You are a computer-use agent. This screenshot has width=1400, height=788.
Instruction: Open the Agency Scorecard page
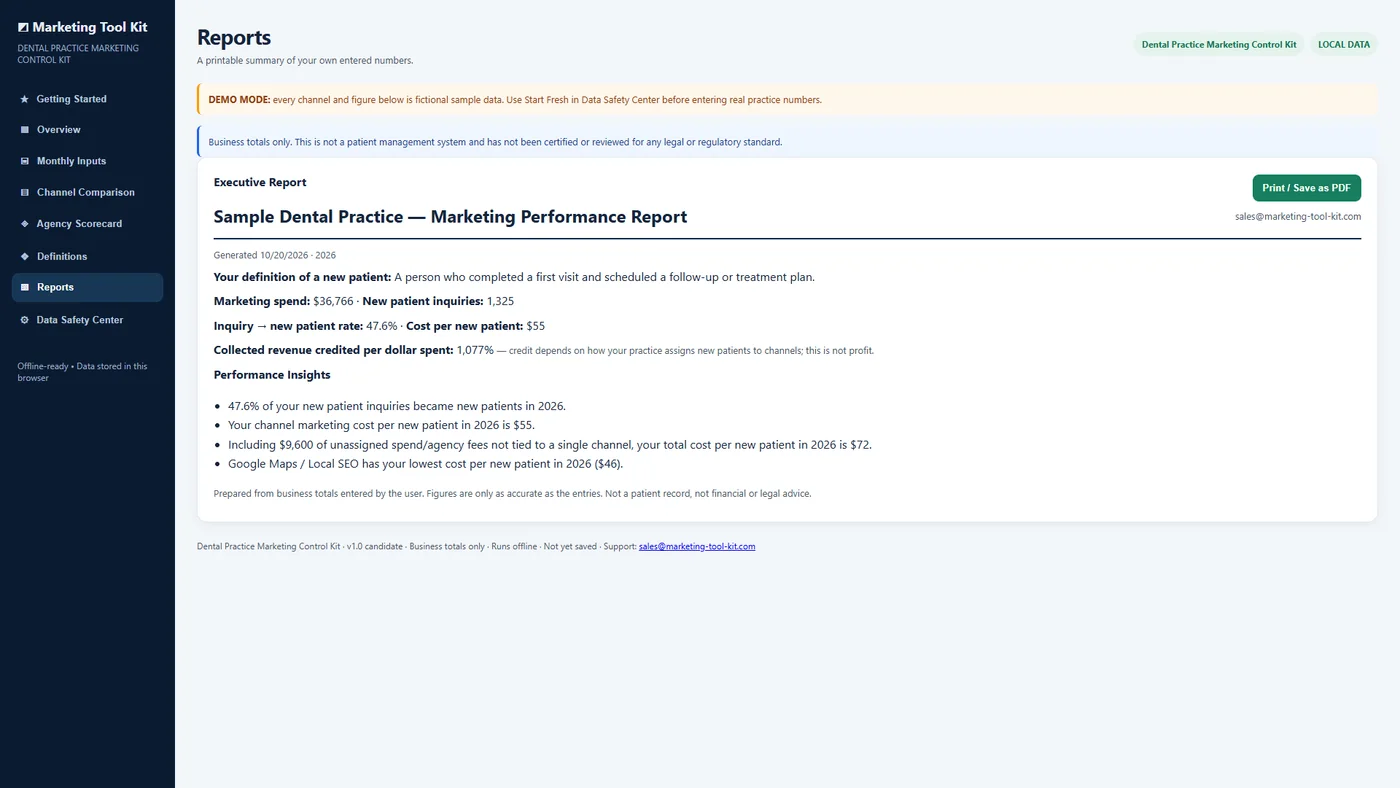point(87,224)
